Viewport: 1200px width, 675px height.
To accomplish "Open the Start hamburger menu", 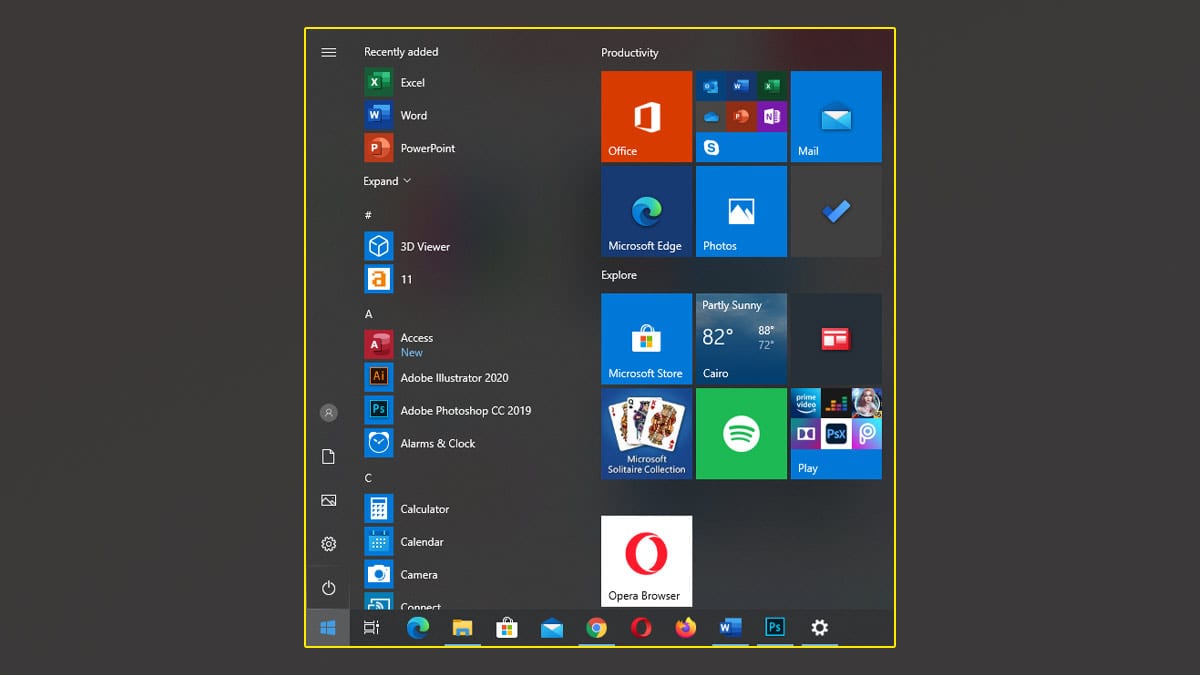I will point(329,52).
